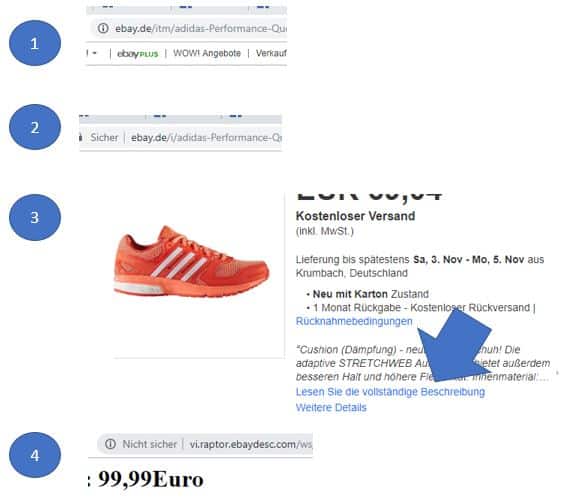The height and width of the screenshot is (501, 568).
Task: Click the info icon next to Nicht sicher
Action: [x=110, y=444]
